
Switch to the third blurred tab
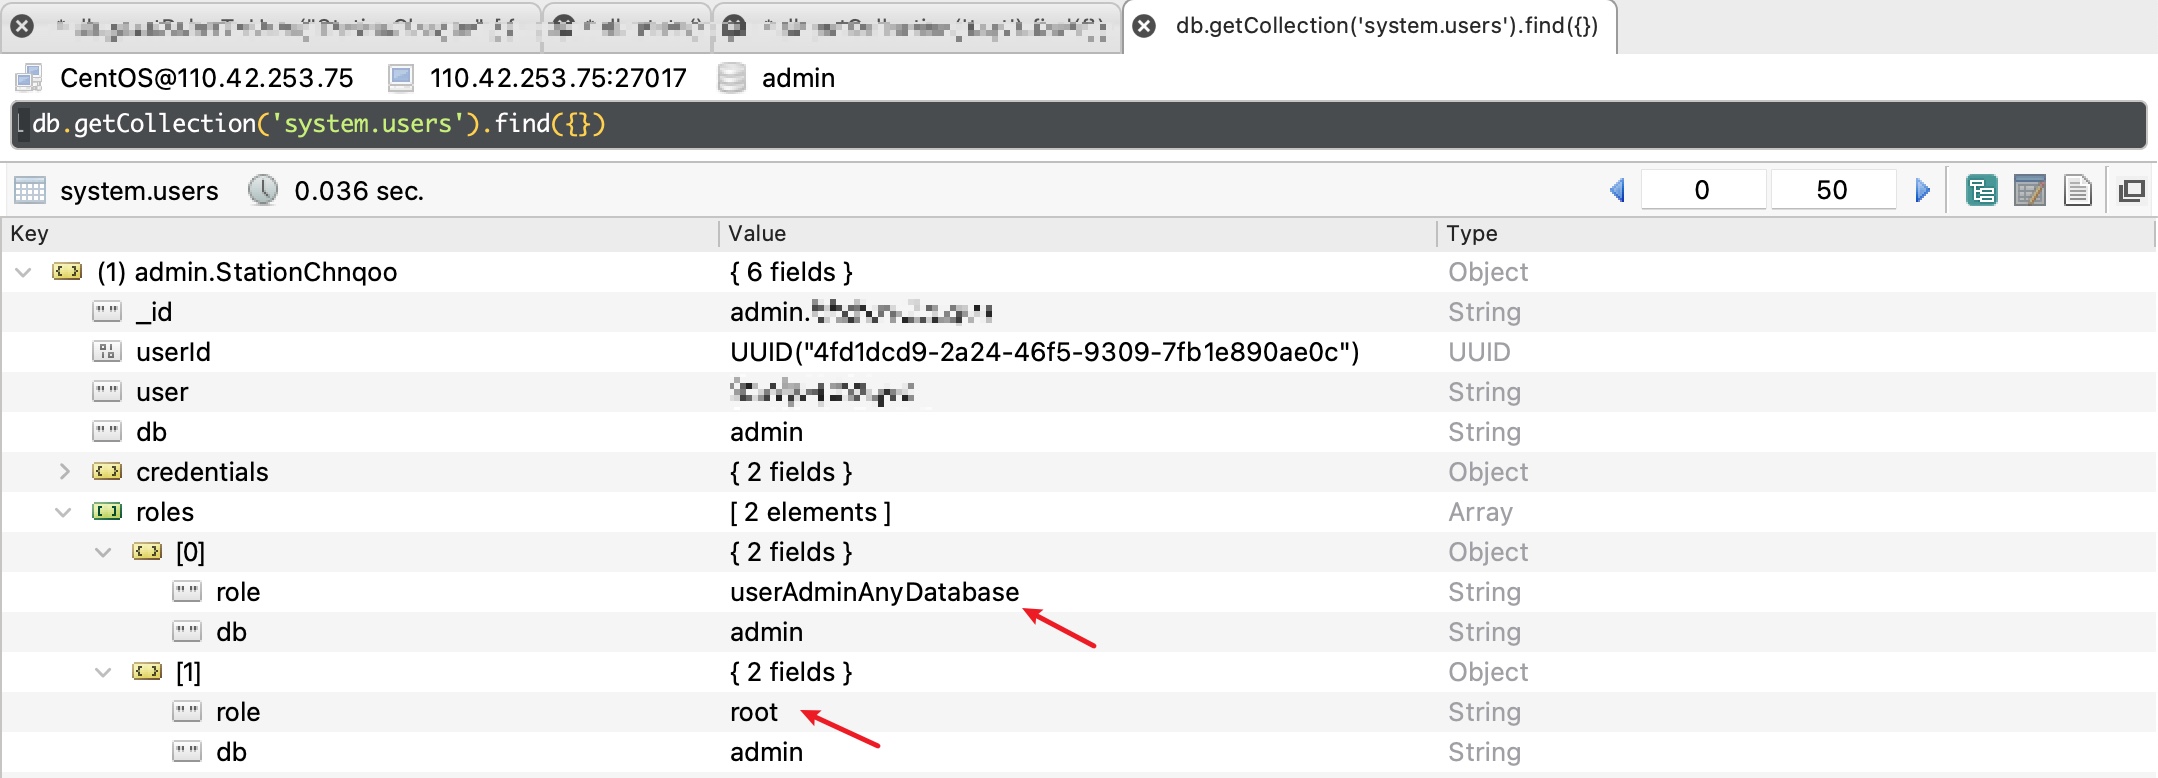(x=917, y=26)
